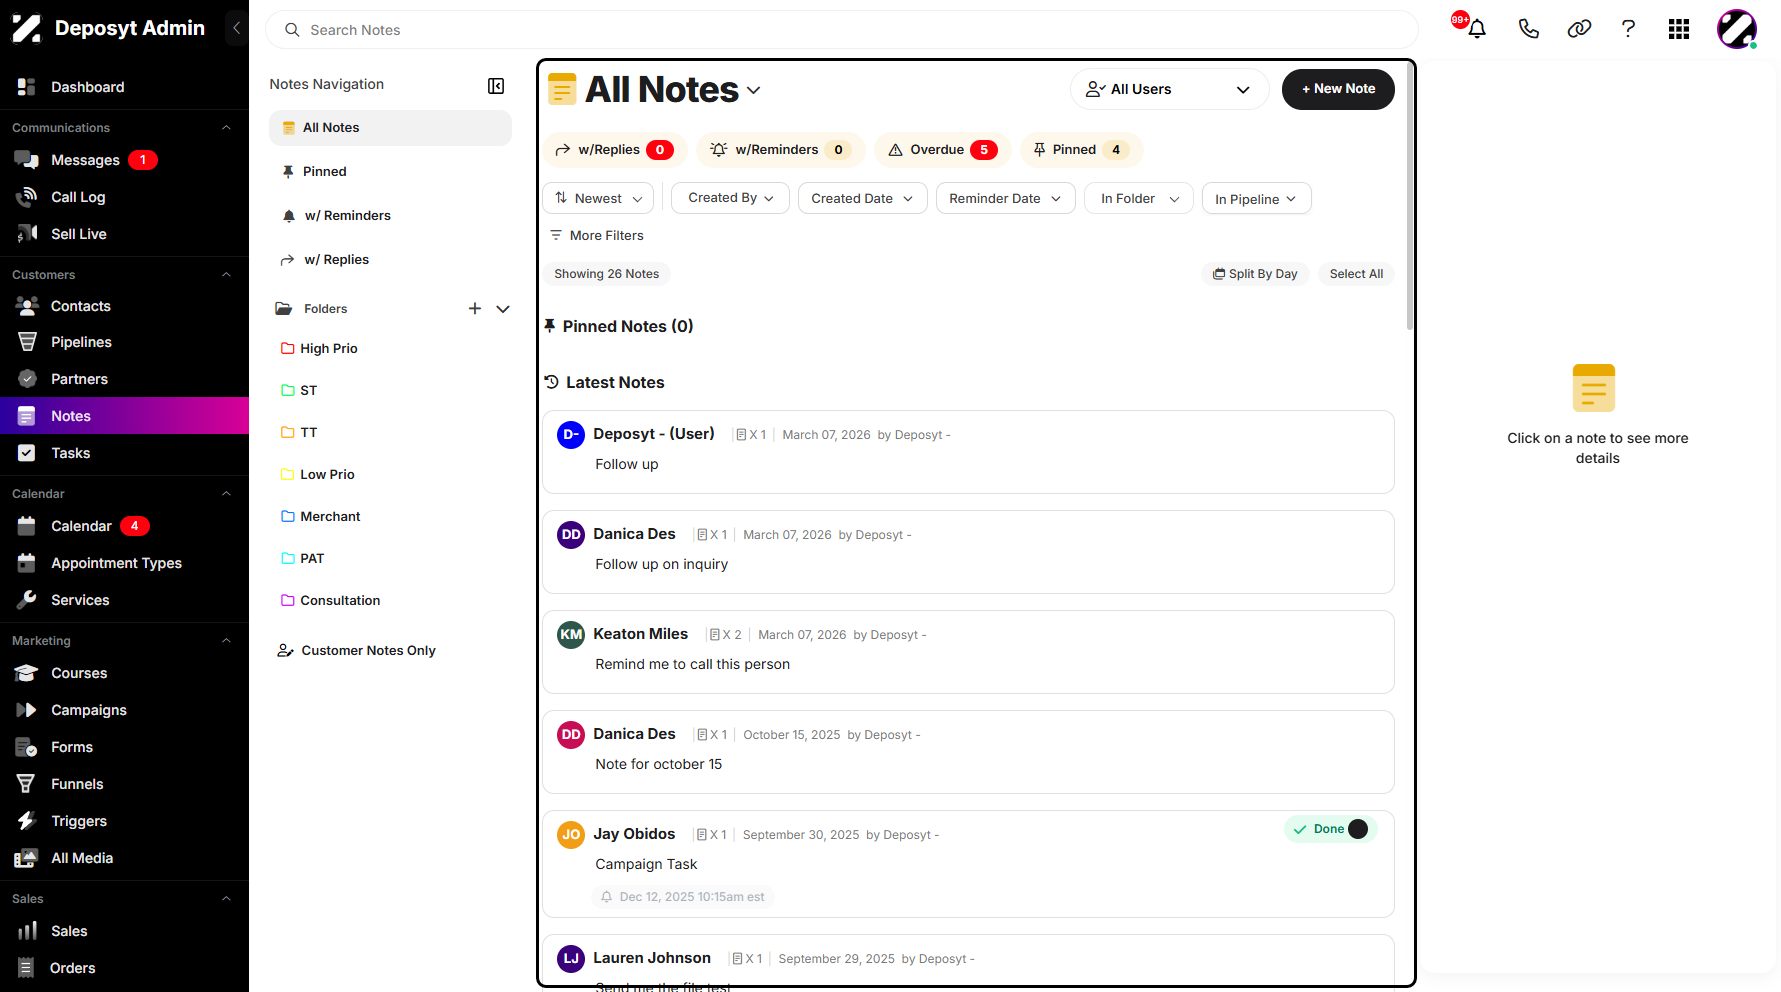
Task: Expand More Filters
Action: pyautogui.click(x=597, y=236)
